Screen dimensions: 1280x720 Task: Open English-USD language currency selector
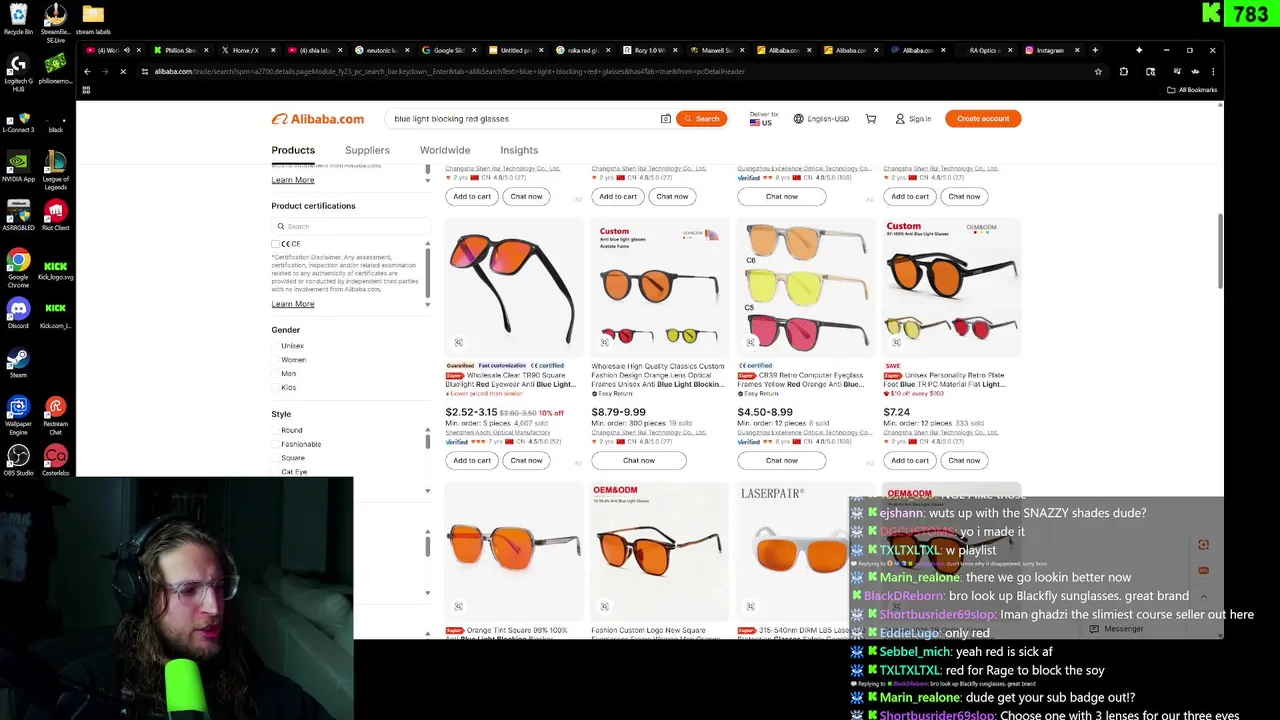(x=821, y=119)
